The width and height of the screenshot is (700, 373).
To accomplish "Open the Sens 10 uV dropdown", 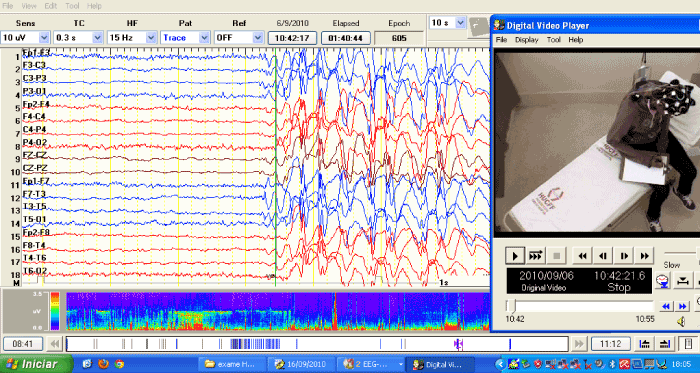I will (x=25, y=37).
